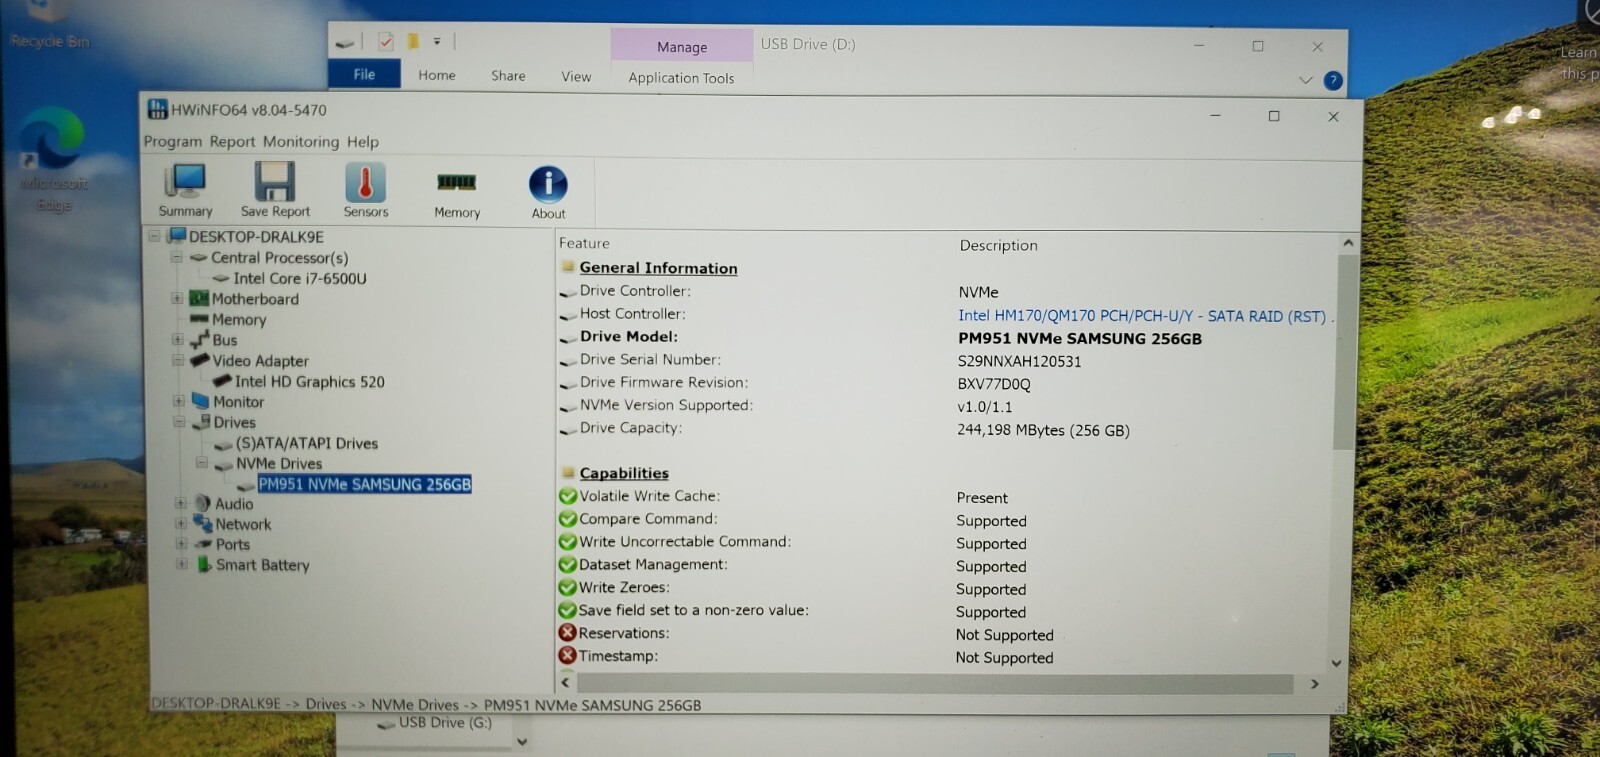Click the Capabilities section header

(624, 473)
